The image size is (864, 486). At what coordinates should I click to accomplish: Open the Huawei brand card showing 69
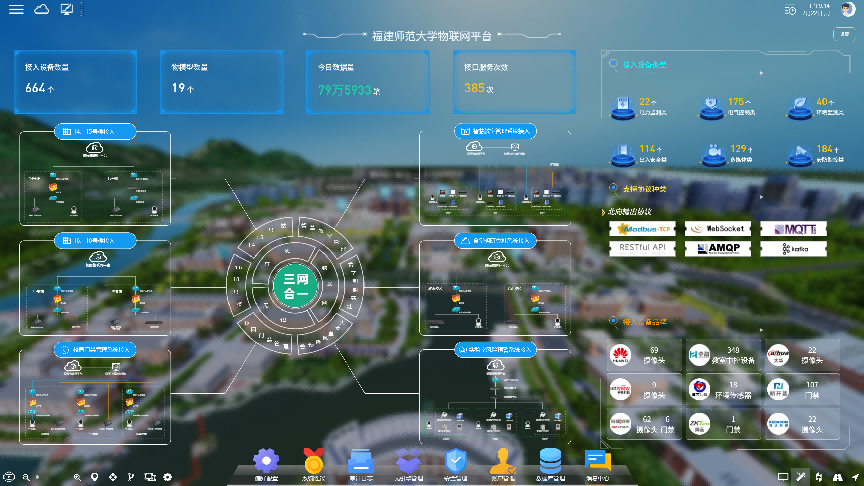(645, 355)
